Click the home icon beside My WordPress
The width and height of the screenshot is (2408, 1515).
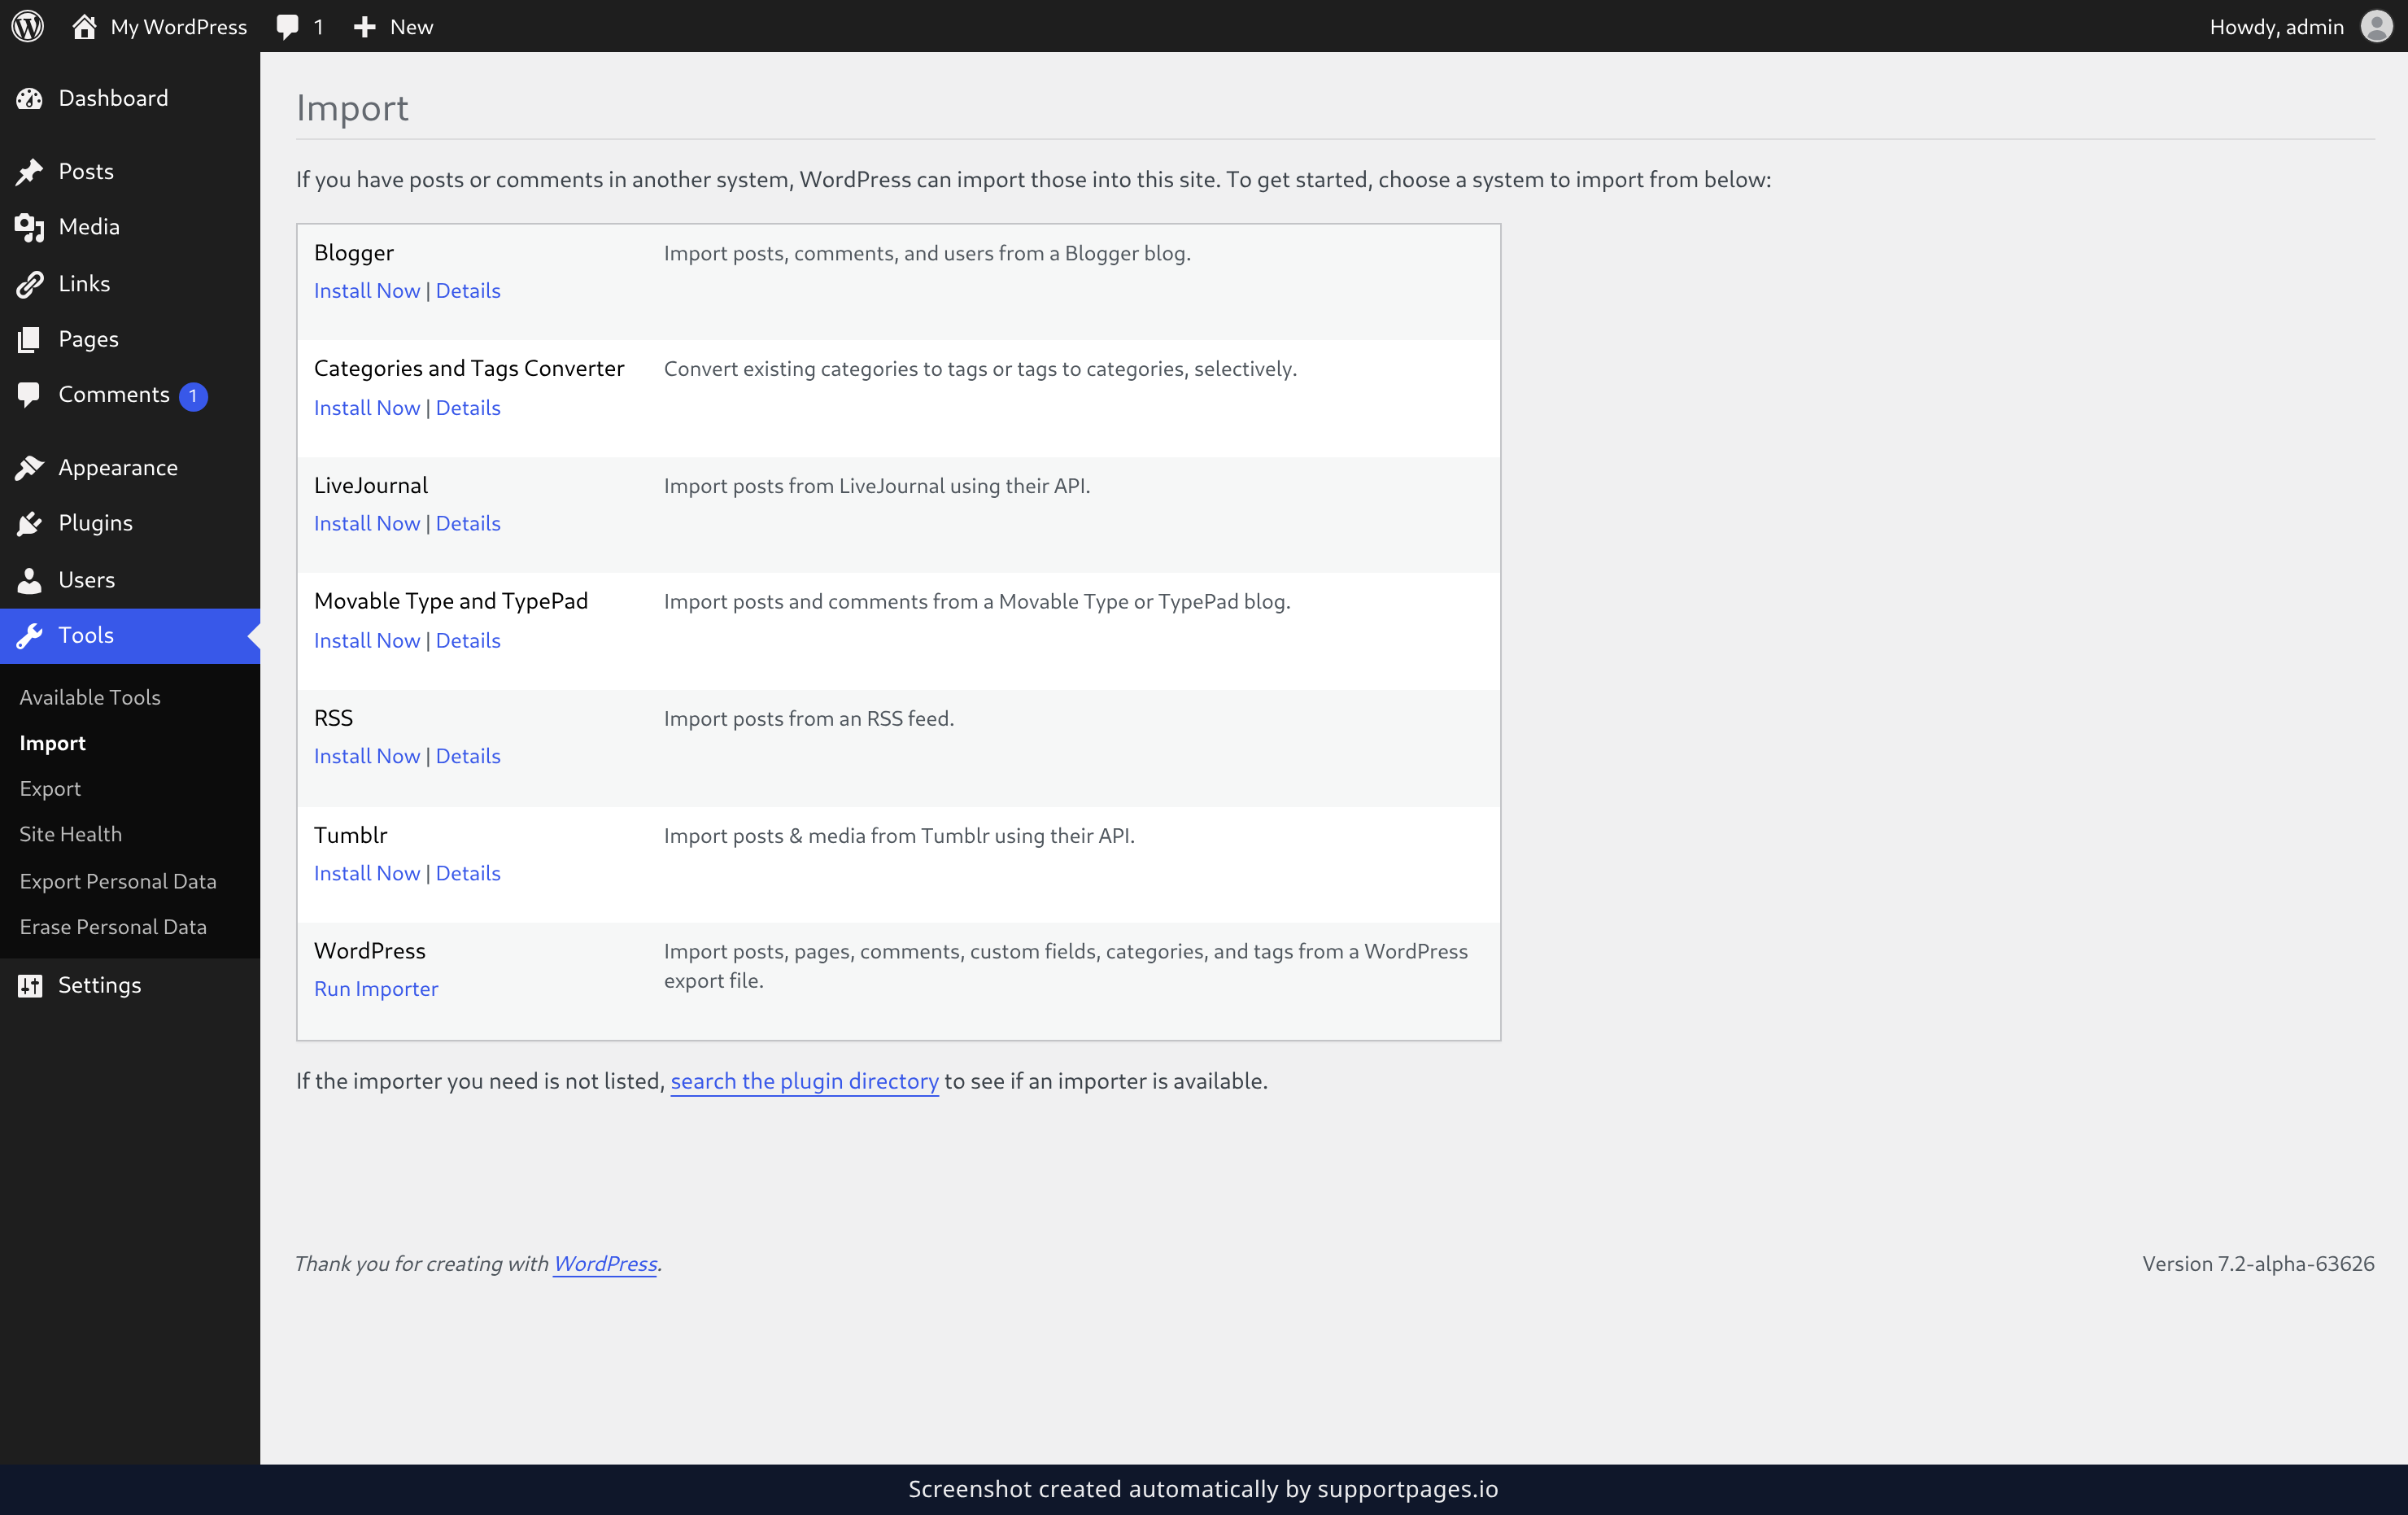point(84,26)
